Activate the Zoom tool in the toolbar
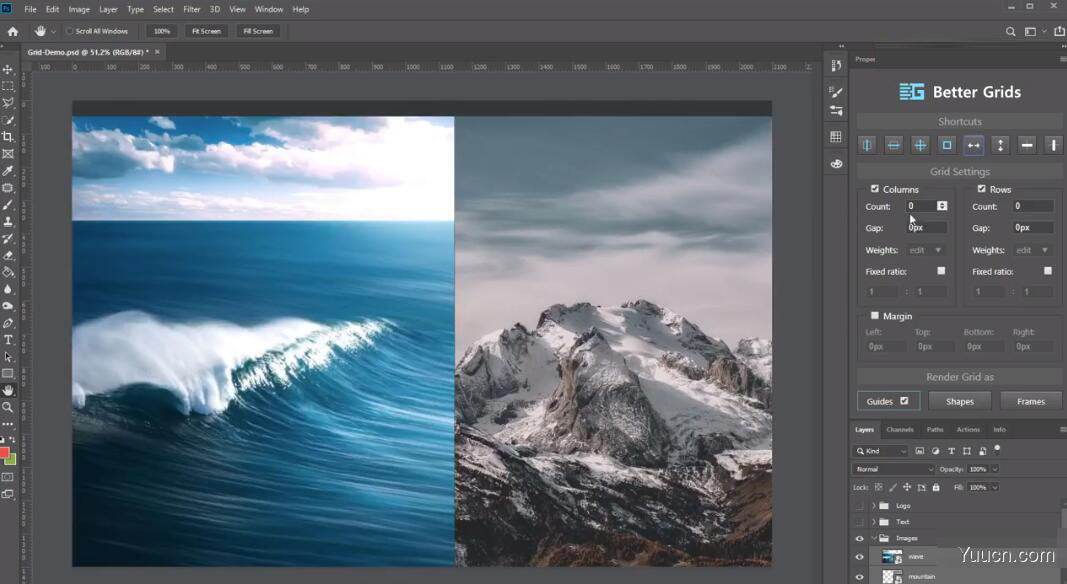 [8, 407]
